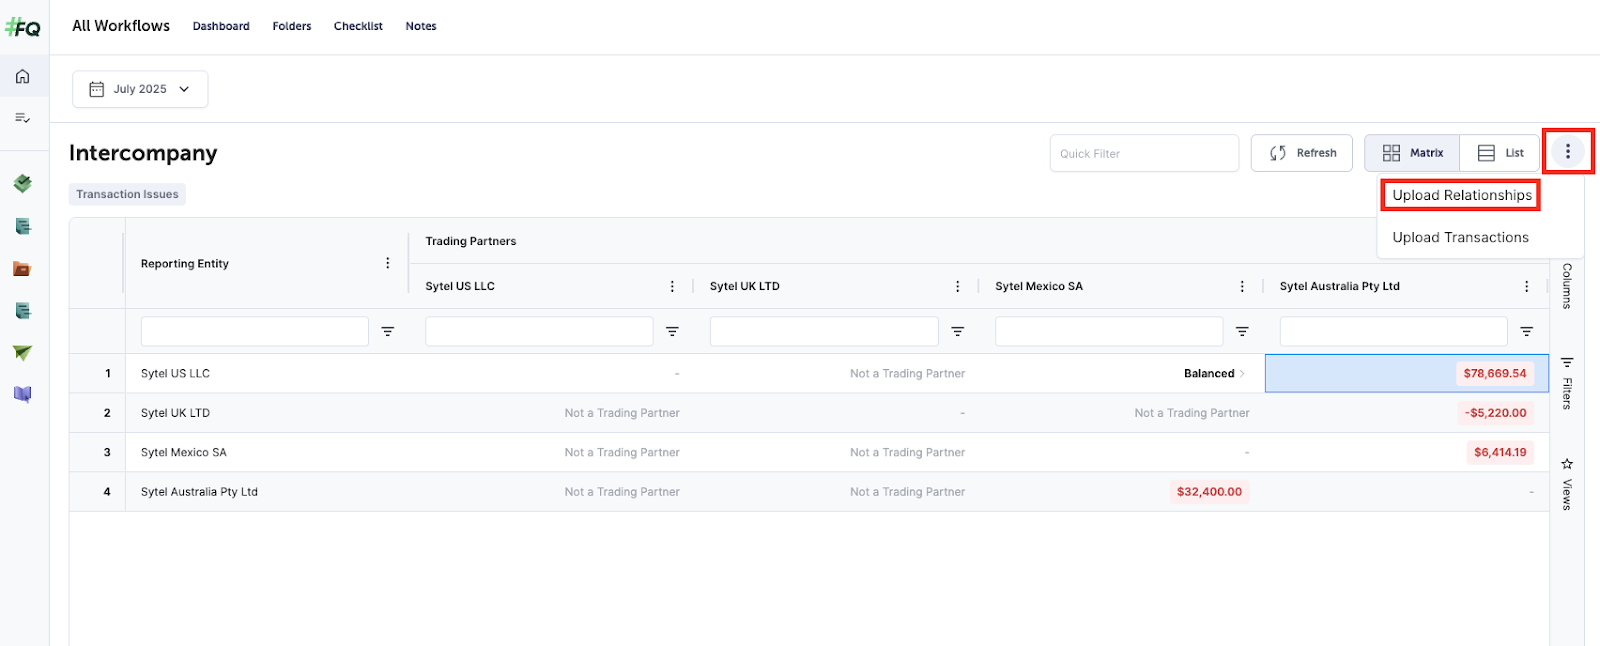Open the checklist icon below home
Image resolution: width=1600 pixels, height=646 pixels.
(22, 118)
